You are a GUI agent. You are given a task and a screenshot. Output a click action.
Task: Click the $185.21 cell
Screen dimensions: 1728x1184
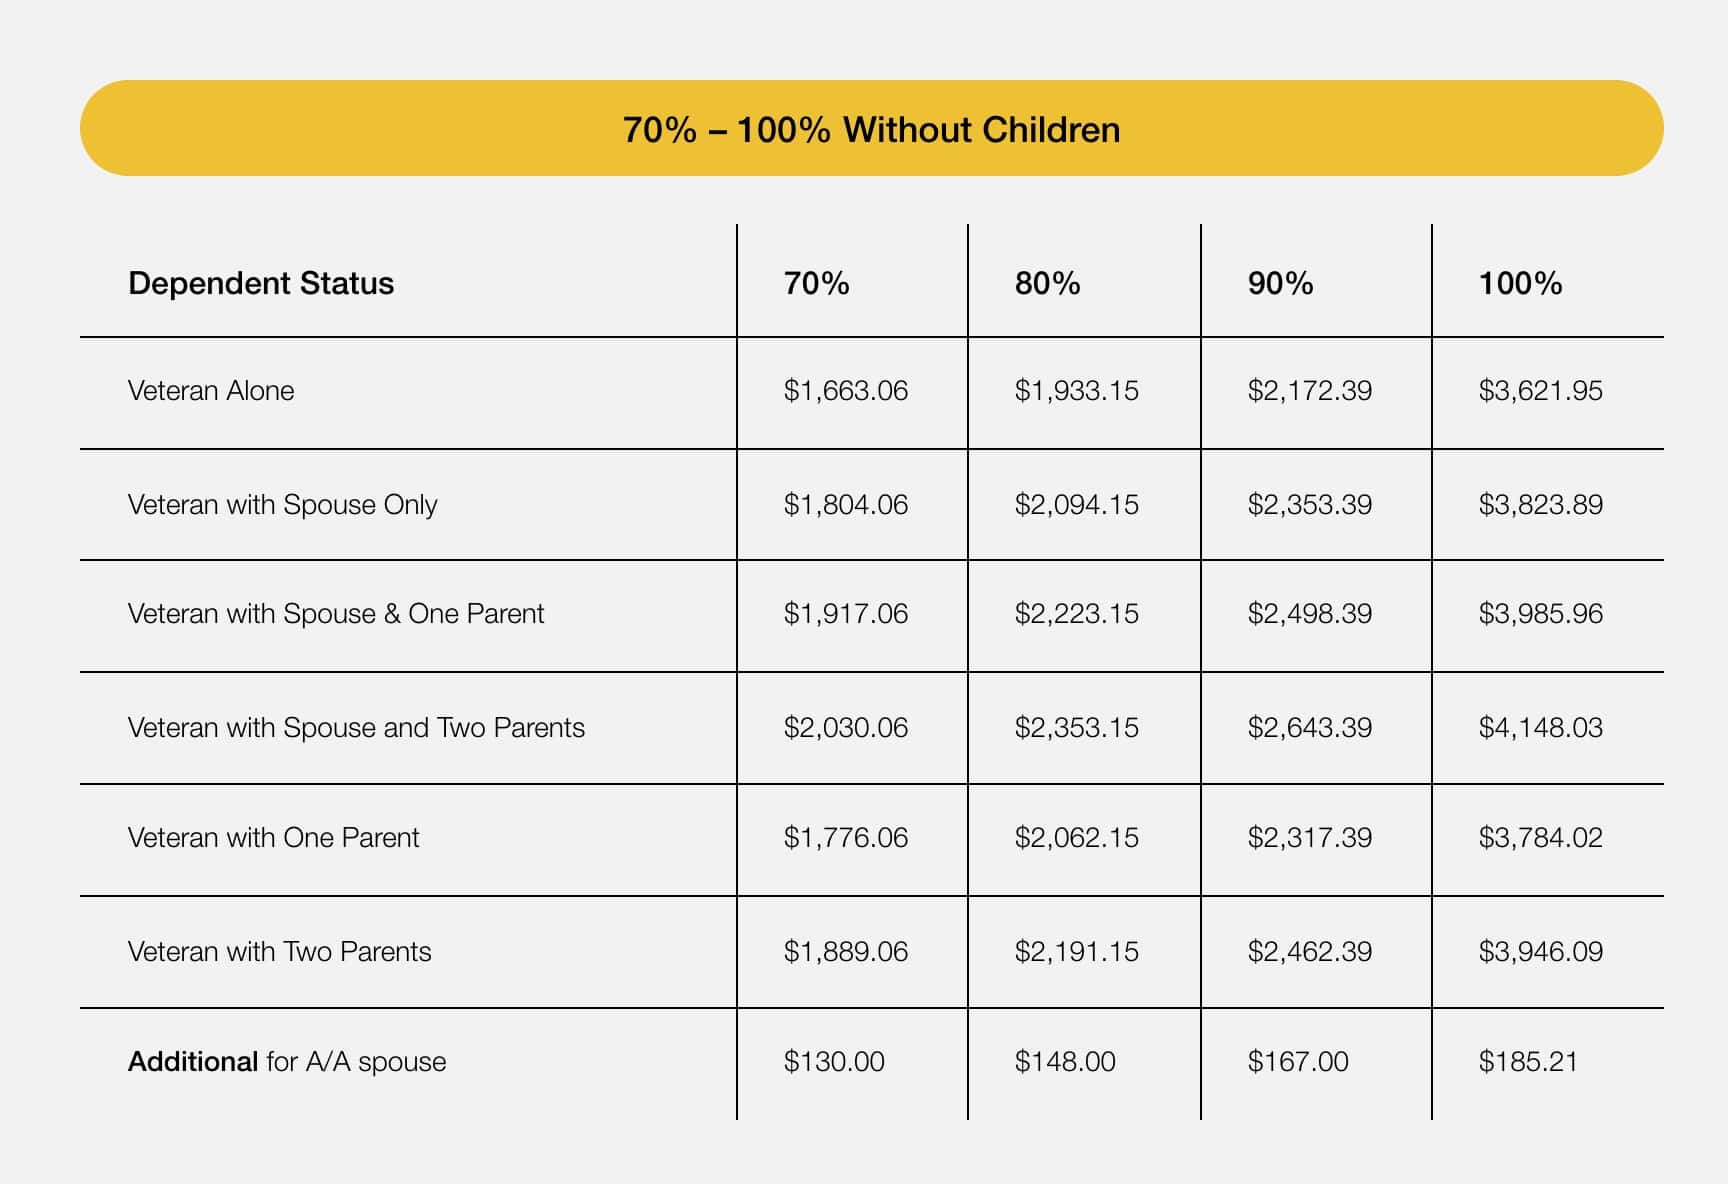click(x=1528, y=1061)
